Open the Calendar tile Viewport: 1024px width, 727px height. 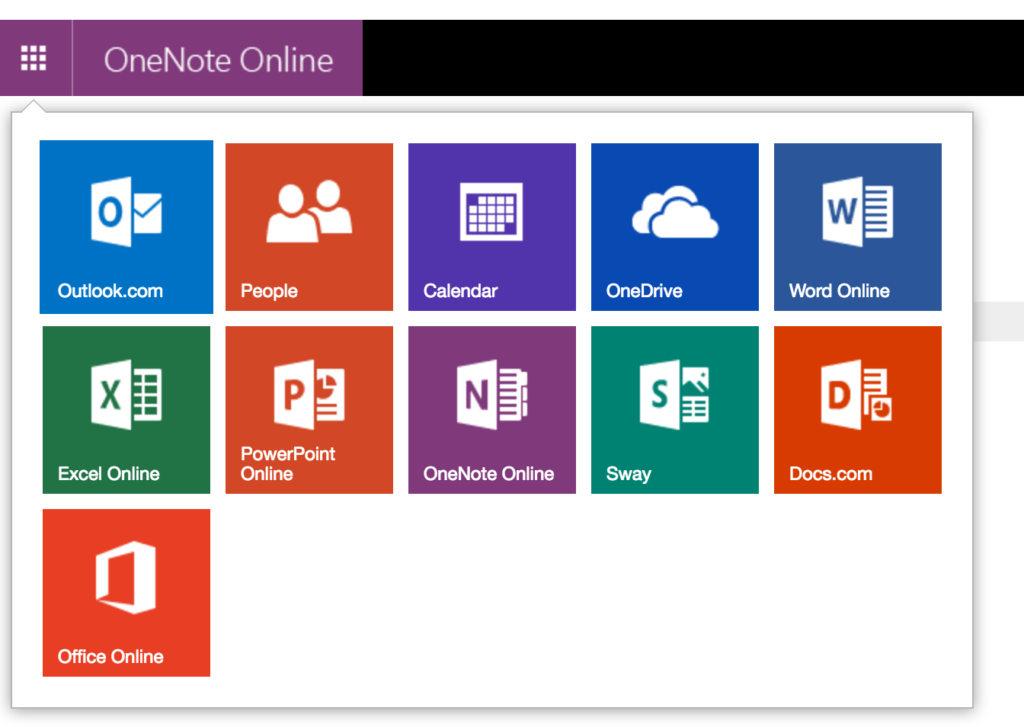(x=492, y=227)
